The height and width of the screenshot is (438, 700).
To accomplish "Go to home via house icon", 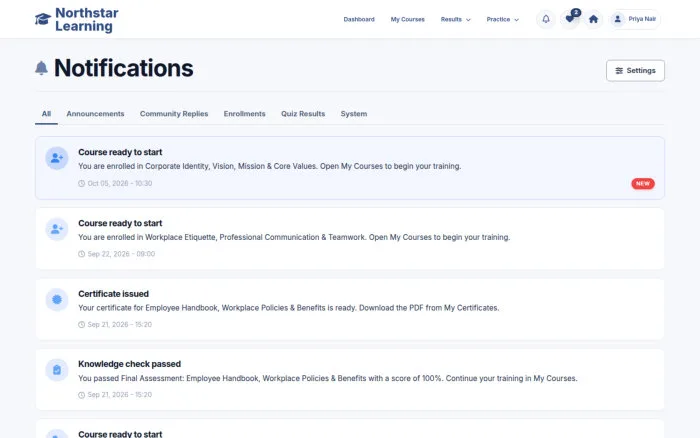I will [593, 19].
